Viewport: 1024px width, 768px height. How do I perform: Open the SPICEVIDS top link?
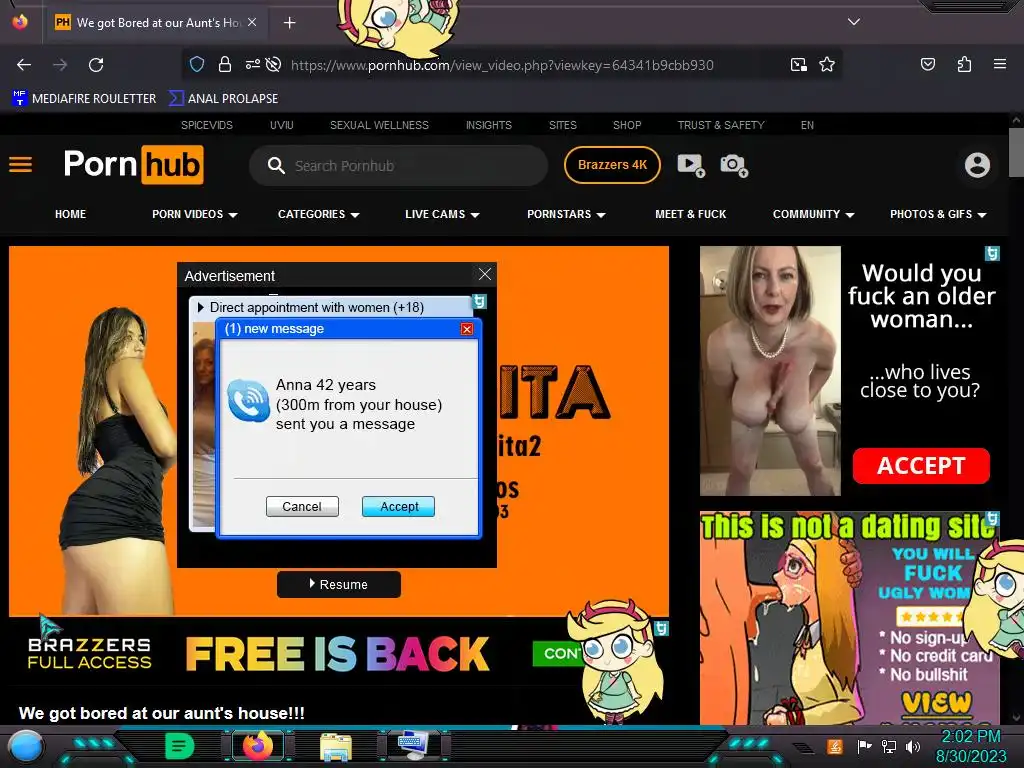click(x=206, y=125)
